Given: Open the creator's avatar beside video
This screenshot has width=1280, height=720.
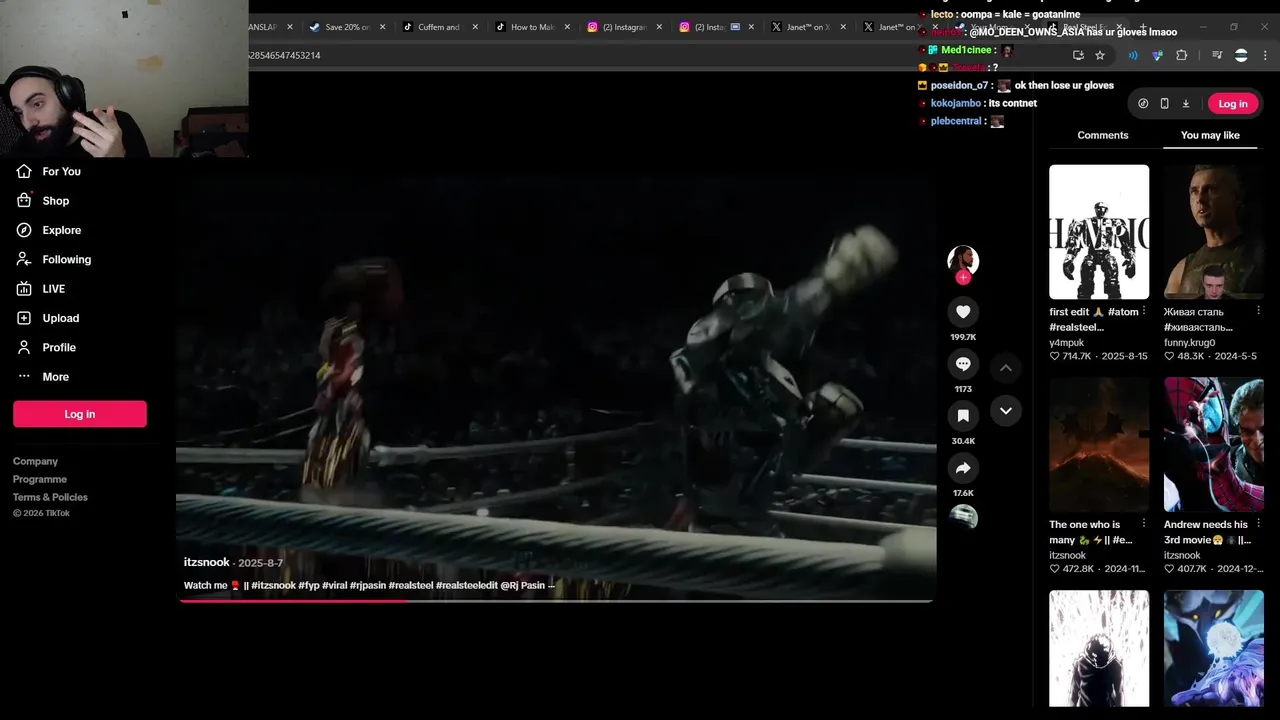Looking at the screenshot, I should (x=963, y=260).
